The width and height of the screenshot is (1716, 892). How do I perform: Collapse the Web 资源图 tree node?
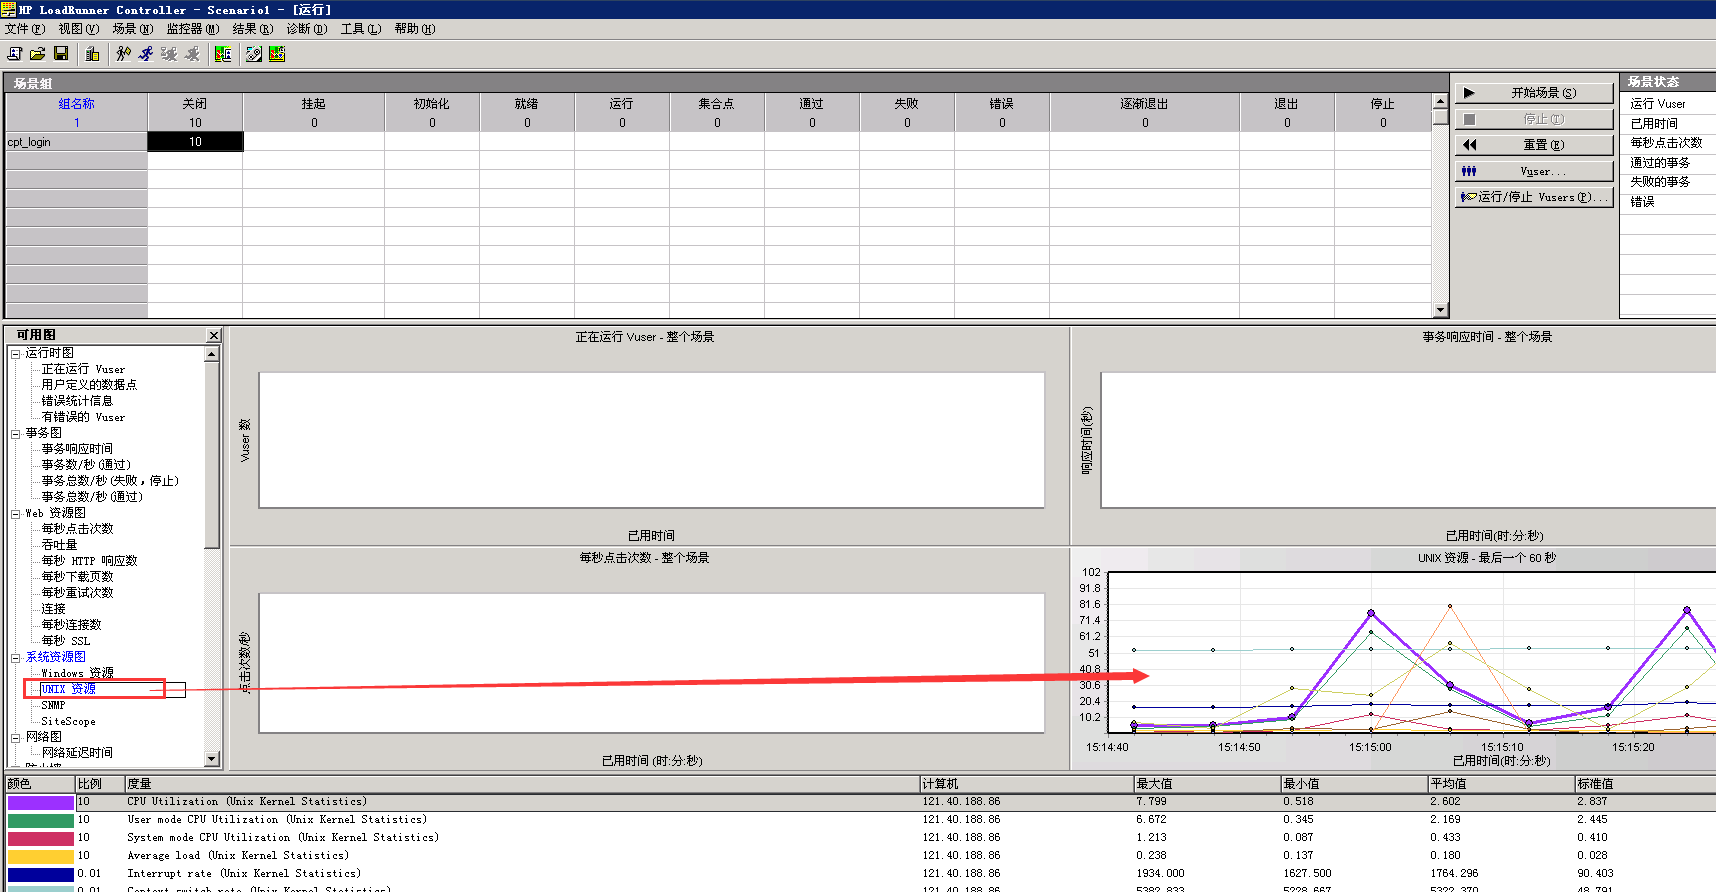16,514
